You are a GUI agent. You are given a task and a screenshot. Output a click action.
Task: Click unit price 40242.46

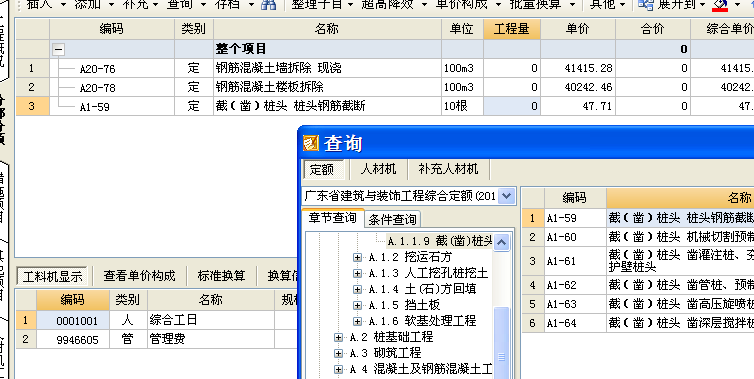(x=589, y=88)
